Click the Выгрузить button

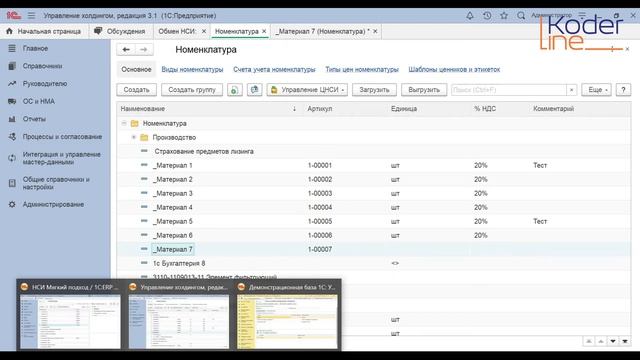[424, 90]
